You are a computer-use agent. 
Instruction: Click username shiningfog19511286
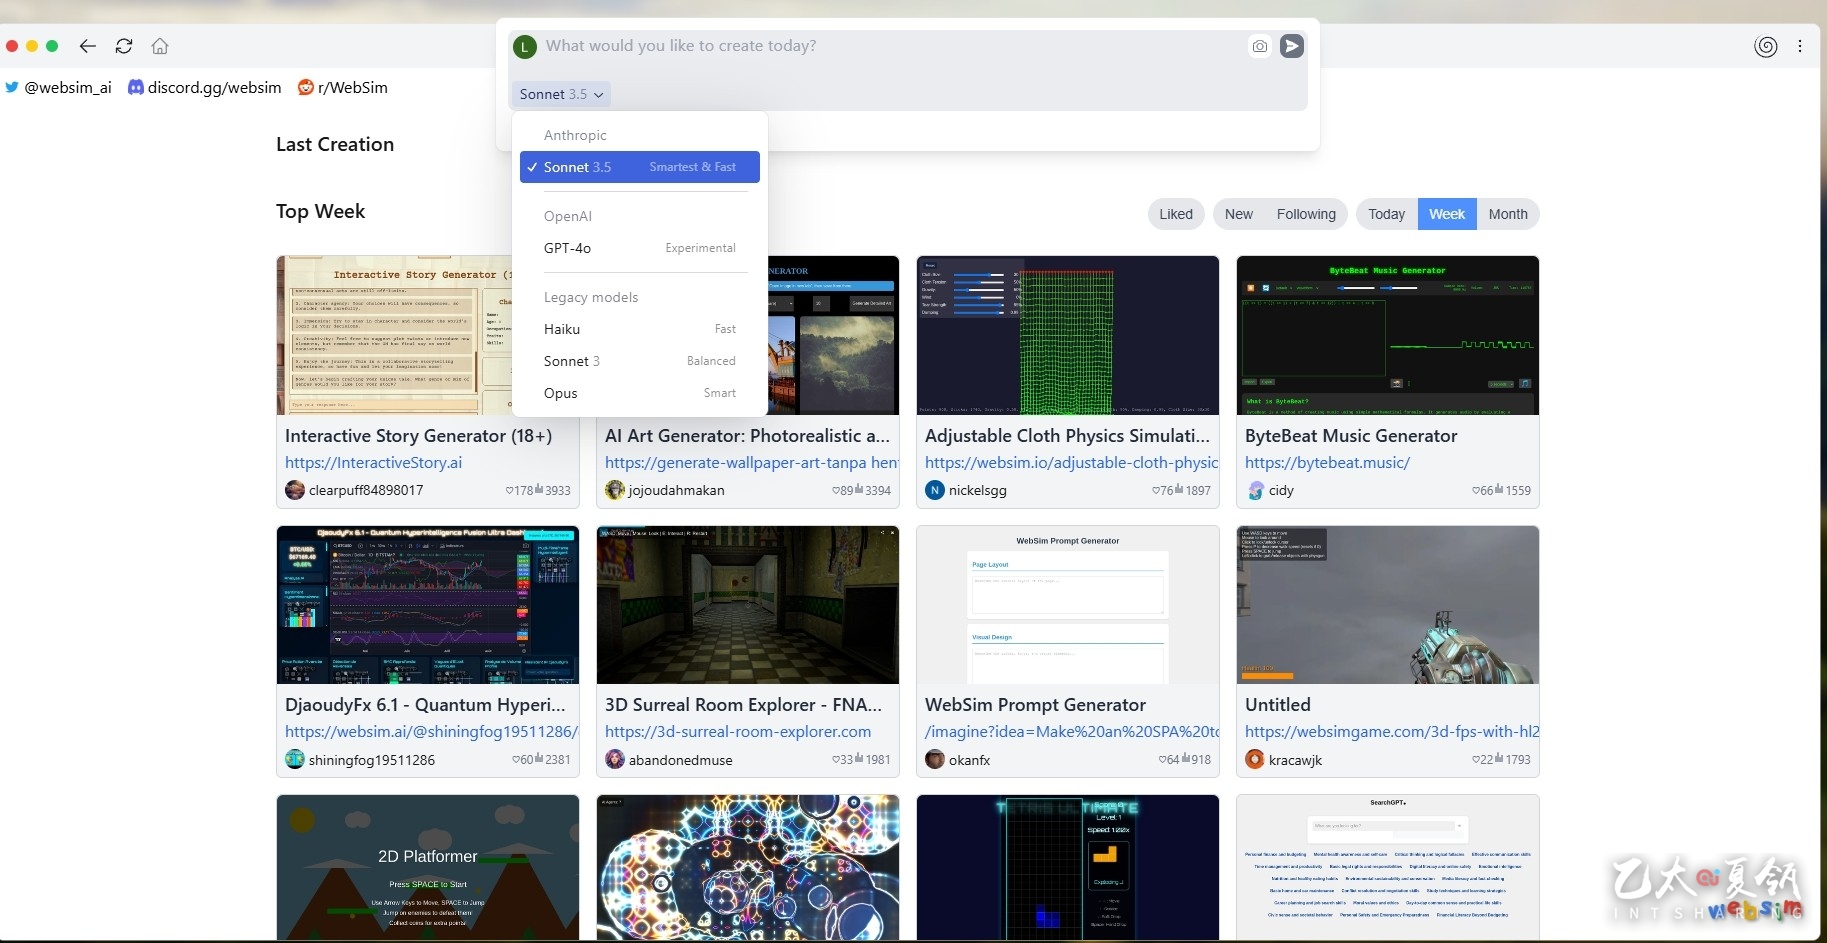372,760
